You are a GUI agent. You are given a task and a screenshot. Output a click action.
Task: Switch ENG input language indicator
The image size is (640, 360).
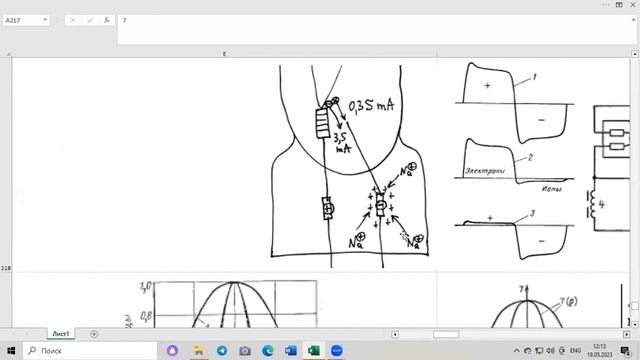[576, 351]
